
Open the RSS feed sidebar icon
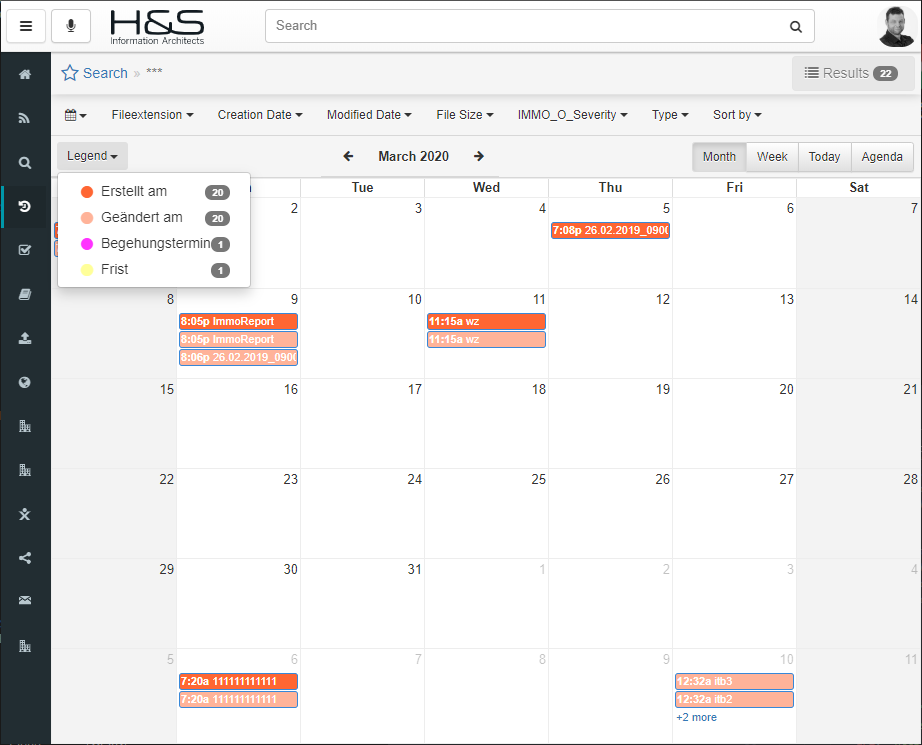[25, 118]
